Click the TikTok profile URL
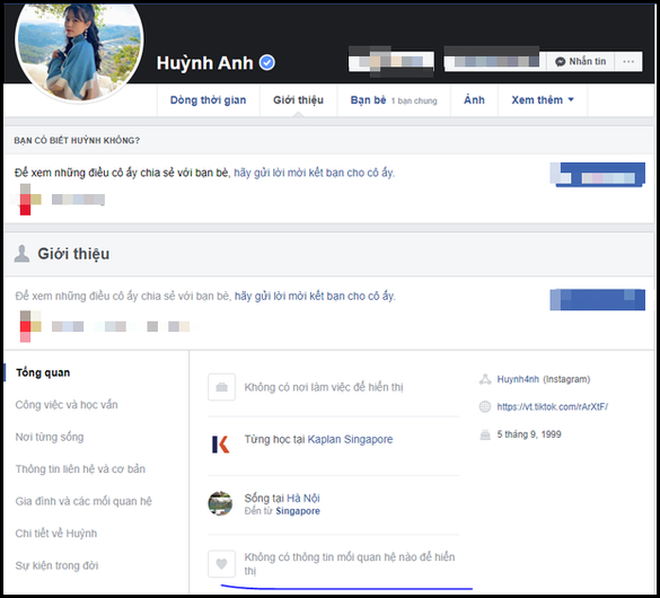Image resolution: width=660 pixels, height=598 pixels. (x=552, y=407)
